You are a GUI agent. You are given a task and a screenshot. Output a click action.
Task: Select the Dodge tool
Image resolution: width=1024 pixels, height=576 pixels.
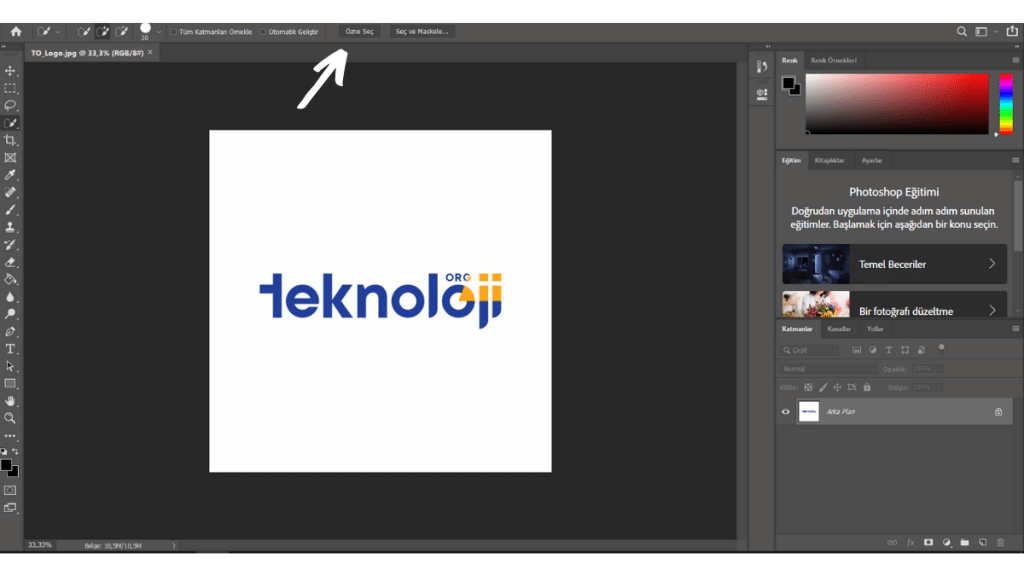pos(10,314)
